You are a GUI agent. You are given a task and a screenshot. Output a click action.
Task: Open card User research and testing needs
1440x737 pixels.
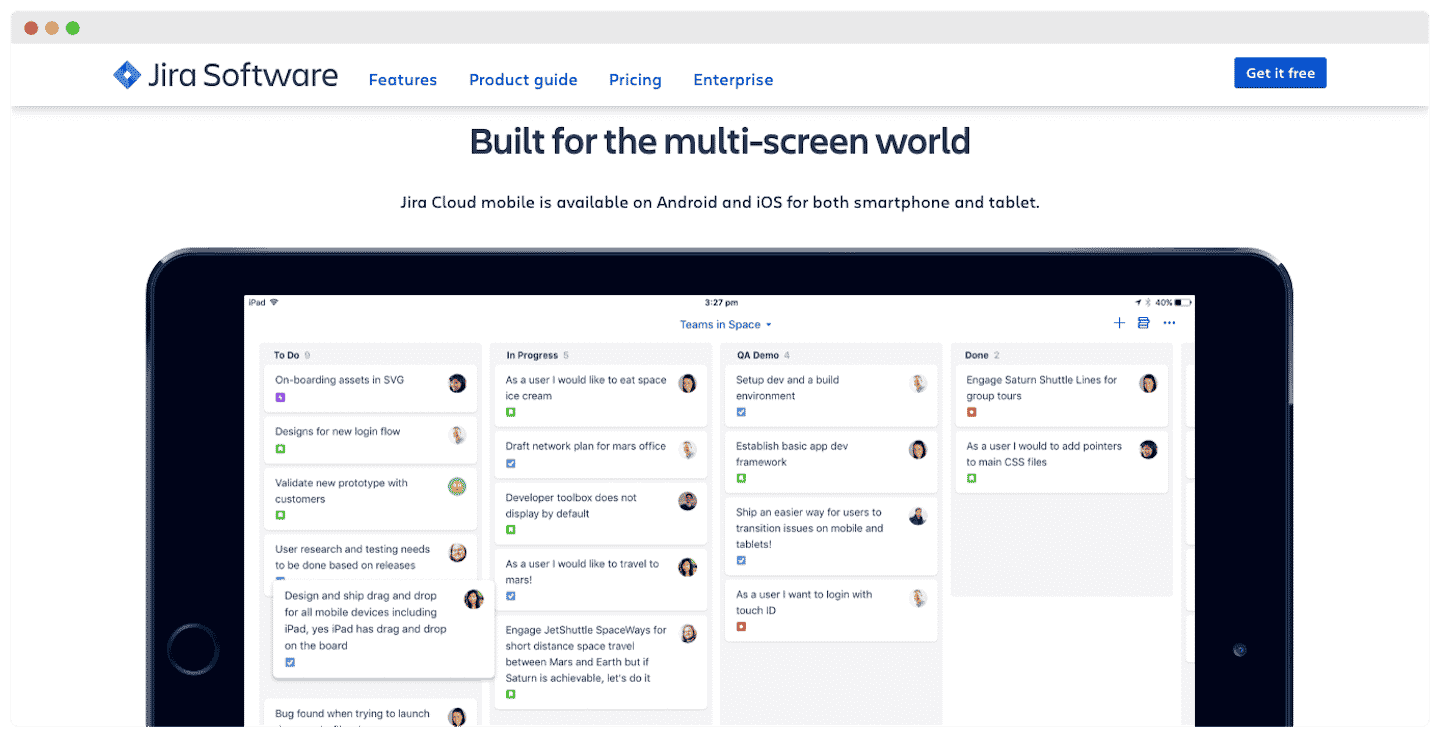click(370, 558)
